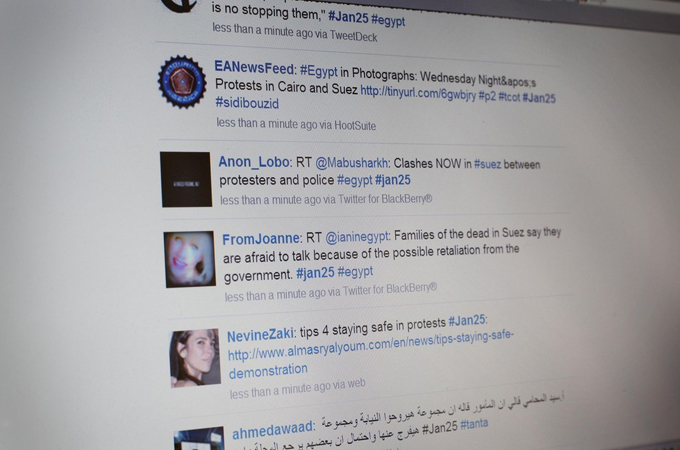The width and height of the screenshot is (680, 450).
Task: Open the EANewsFeed profile avatar badge
Action: pyautogui.click(x=183, y=82)
